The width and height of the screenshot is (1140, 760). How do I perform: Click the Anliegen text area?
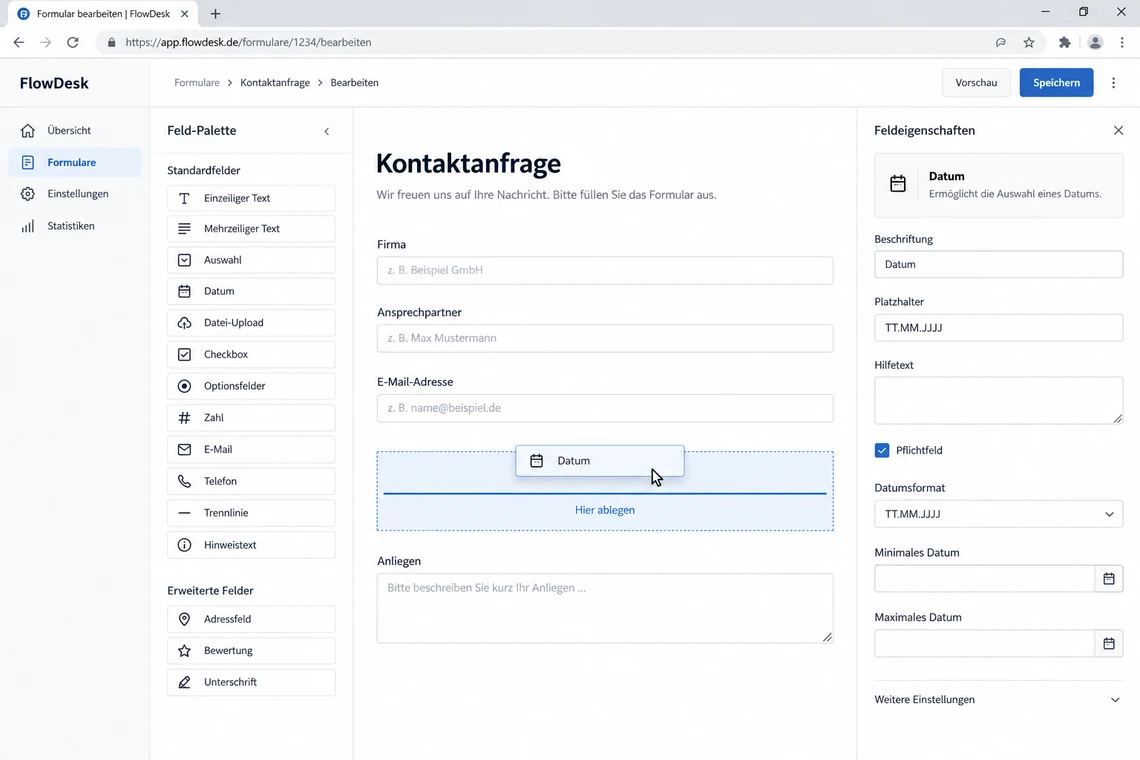tap(605, 608)
